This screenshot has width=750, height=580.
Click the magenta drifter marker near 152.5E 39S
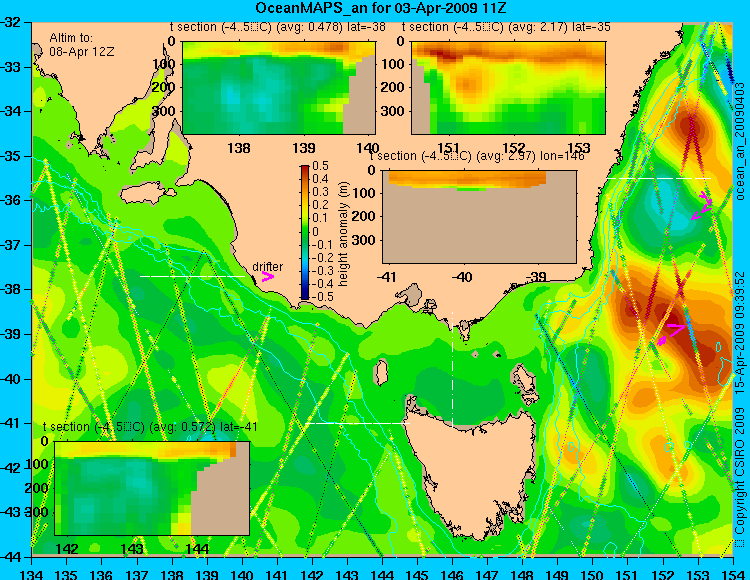coord(672,333)
